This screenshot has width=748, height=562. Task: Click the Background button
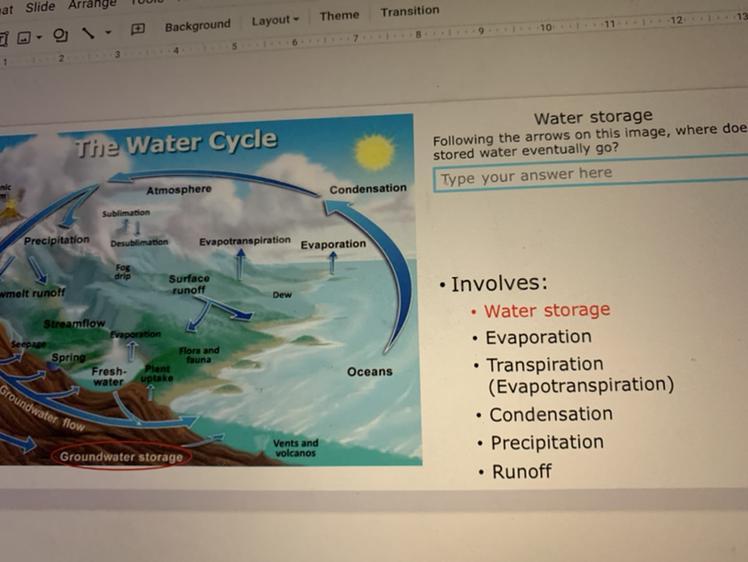pyautogui.click(x=197, y=25)
